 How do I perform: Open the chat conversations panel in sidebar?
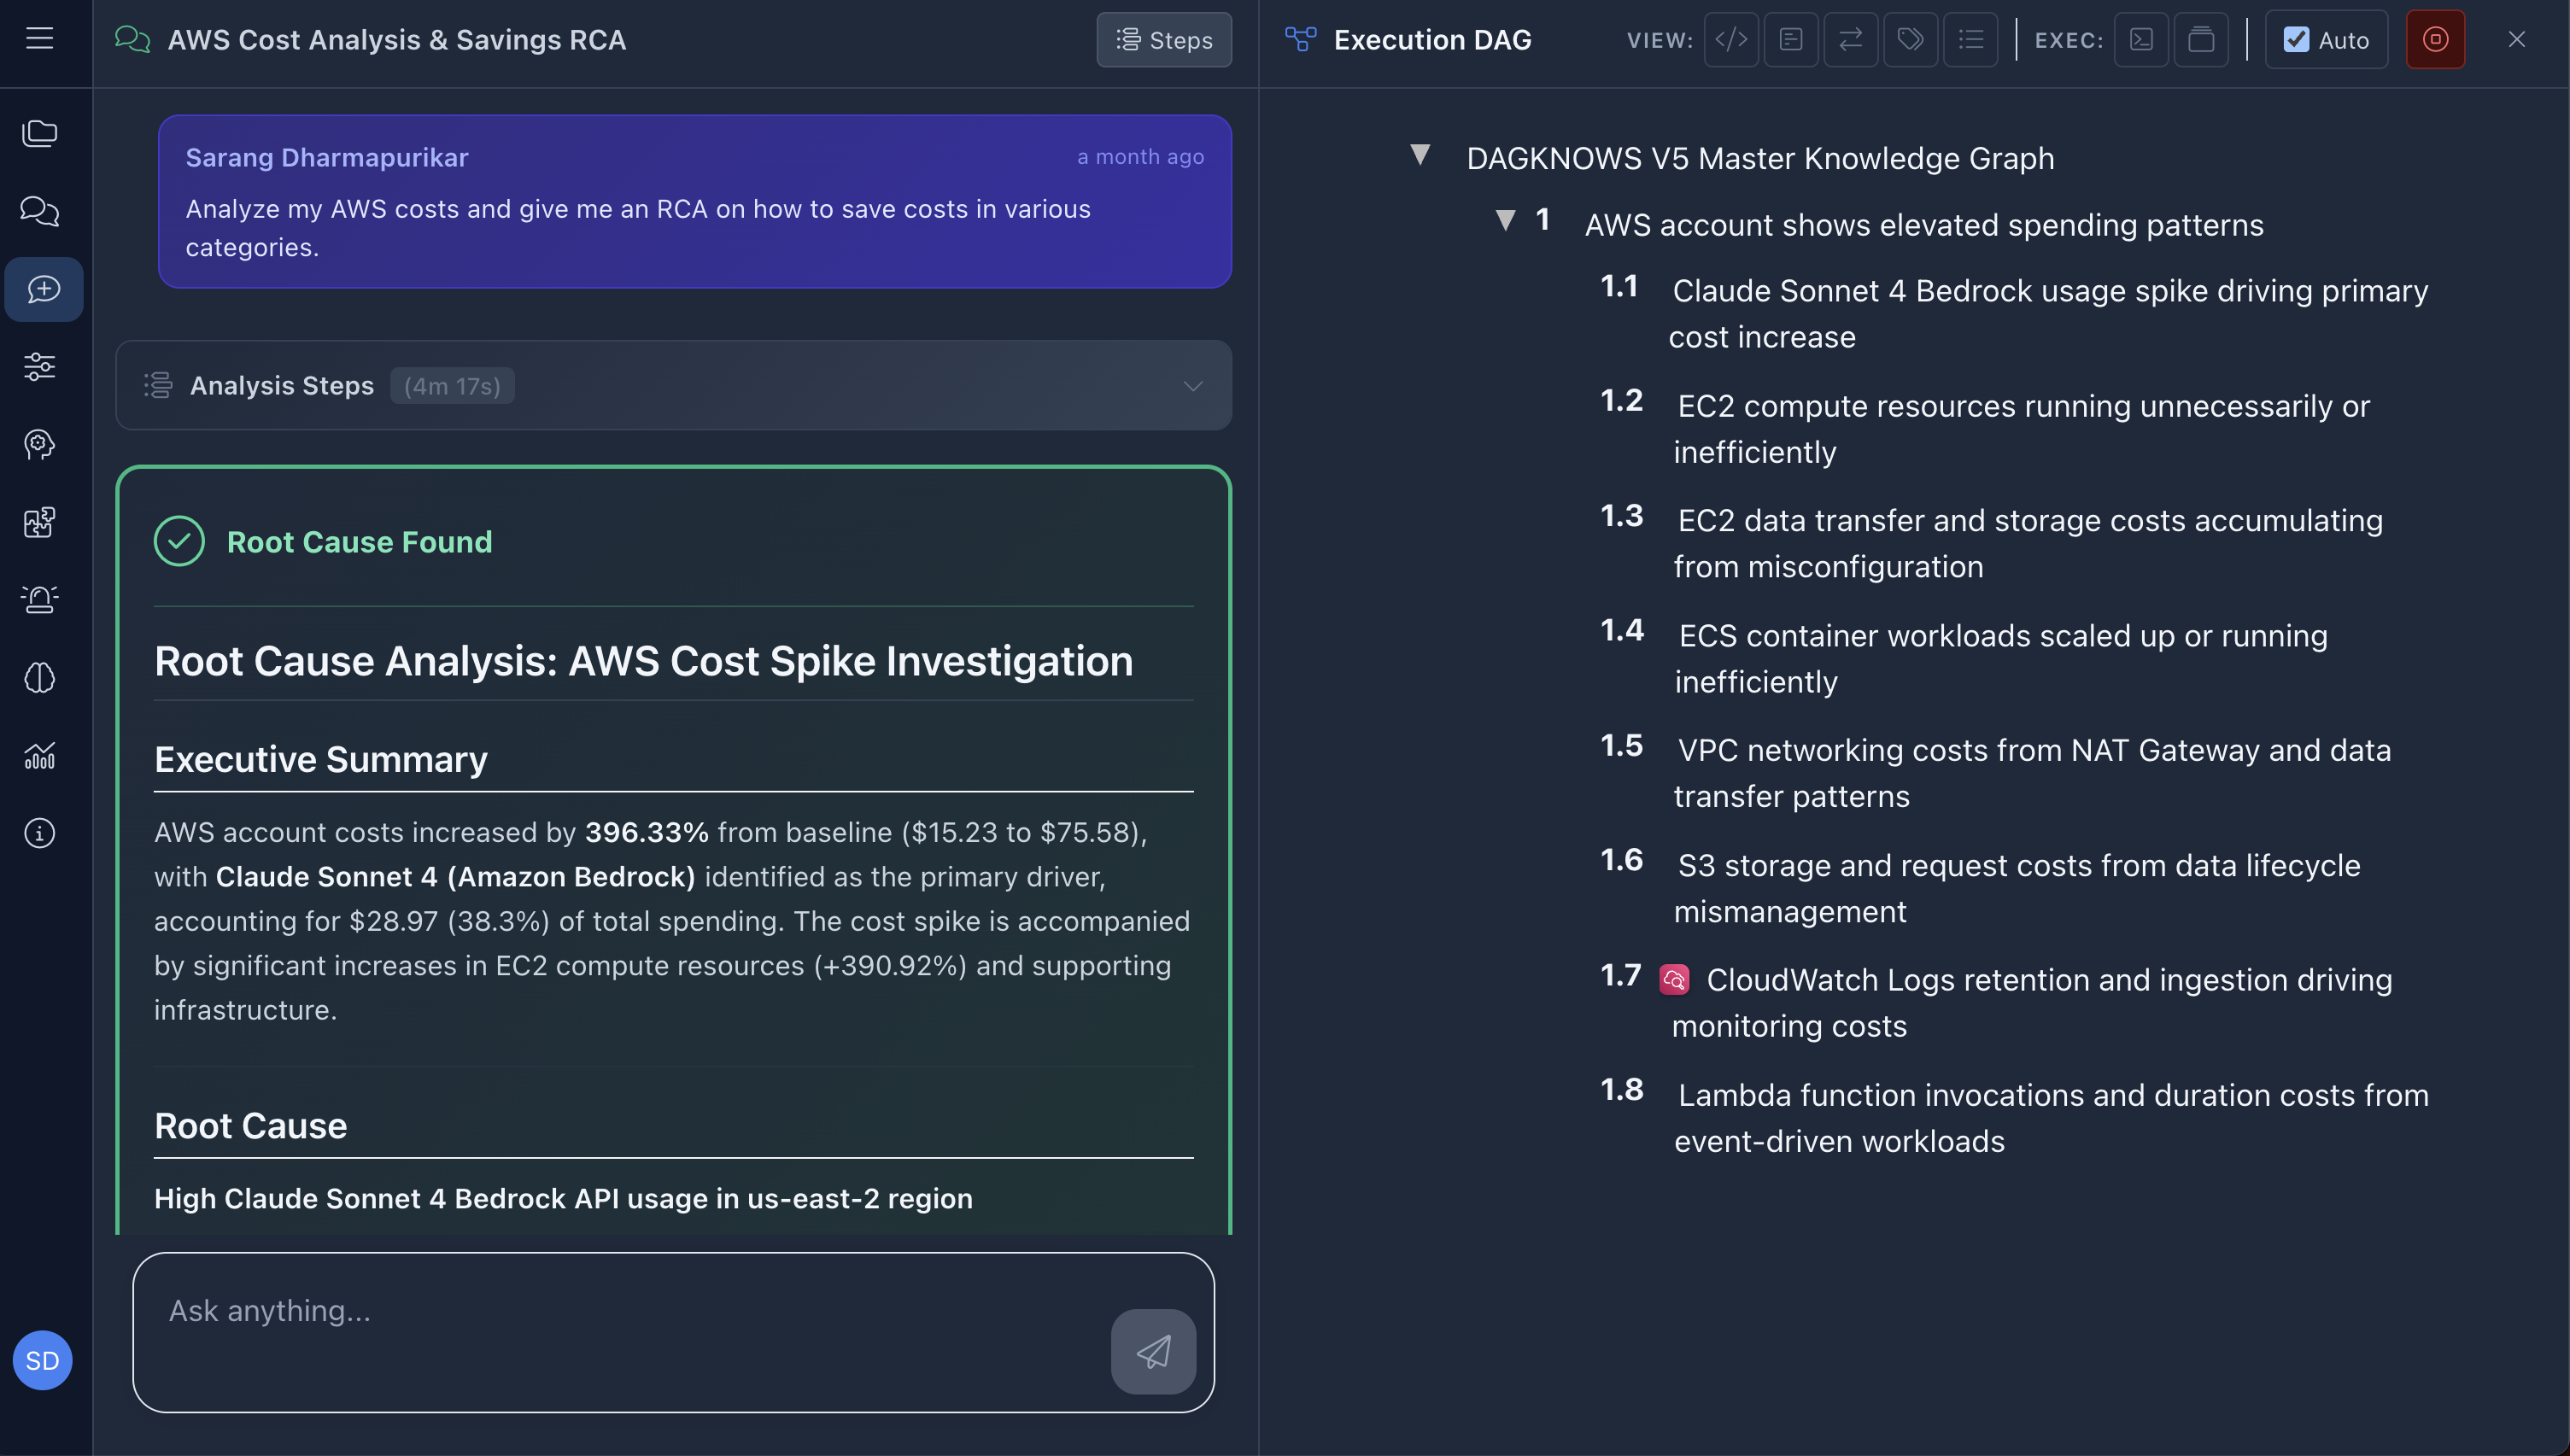coord(40,212)
